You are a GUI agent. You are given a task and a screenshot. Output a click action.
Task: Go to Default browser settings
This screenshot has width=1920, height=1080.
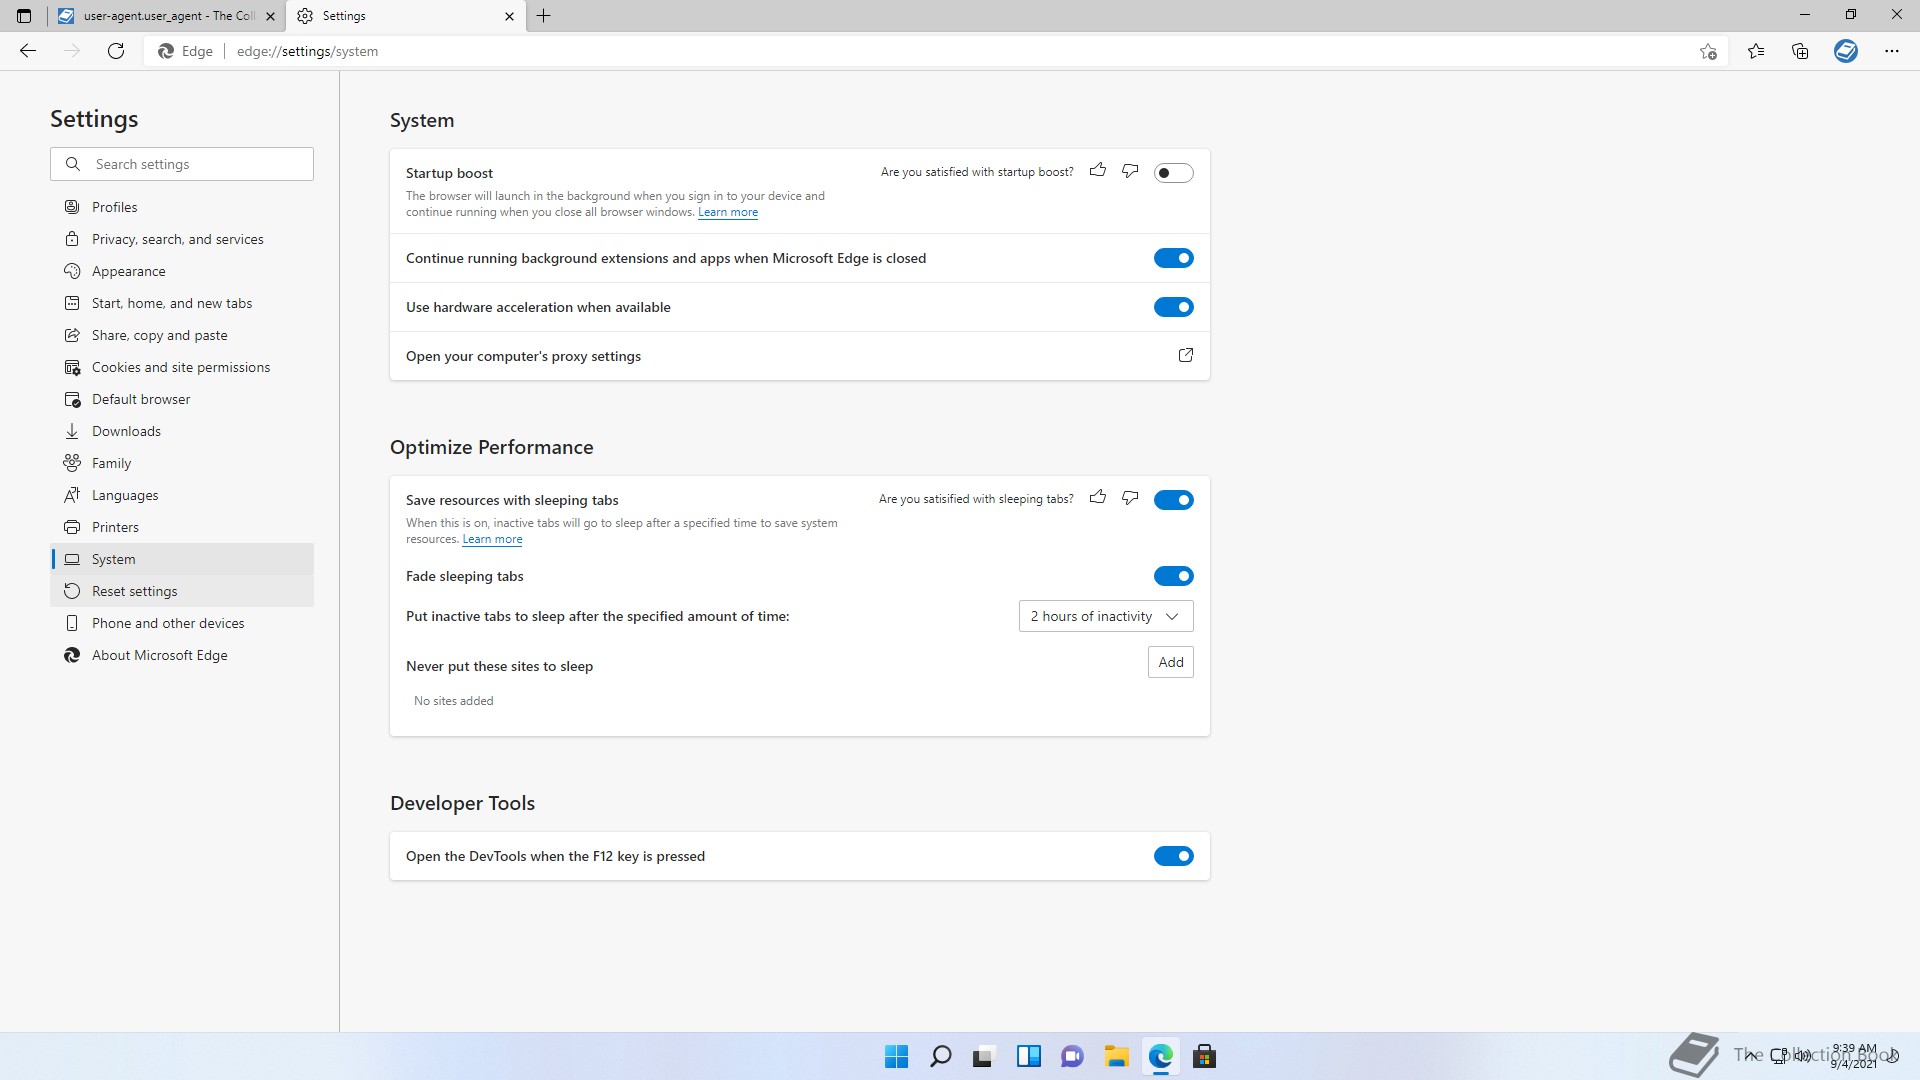[182, 399]
